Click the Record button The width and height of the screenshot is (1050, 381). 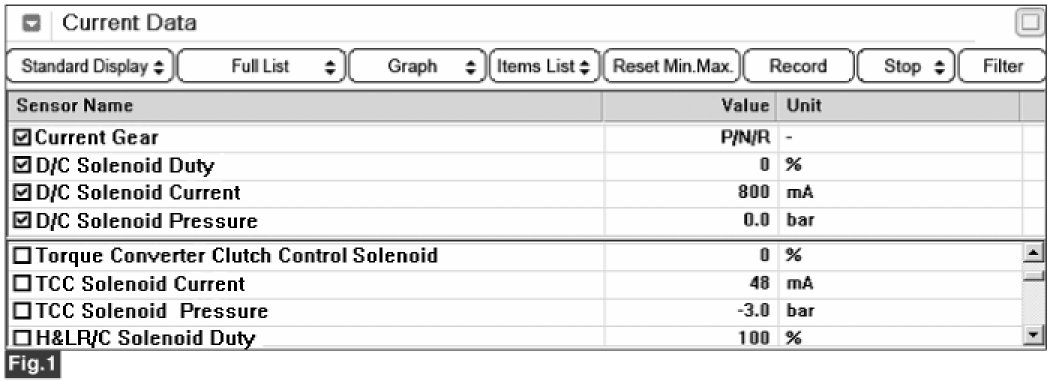click(798, 66)
